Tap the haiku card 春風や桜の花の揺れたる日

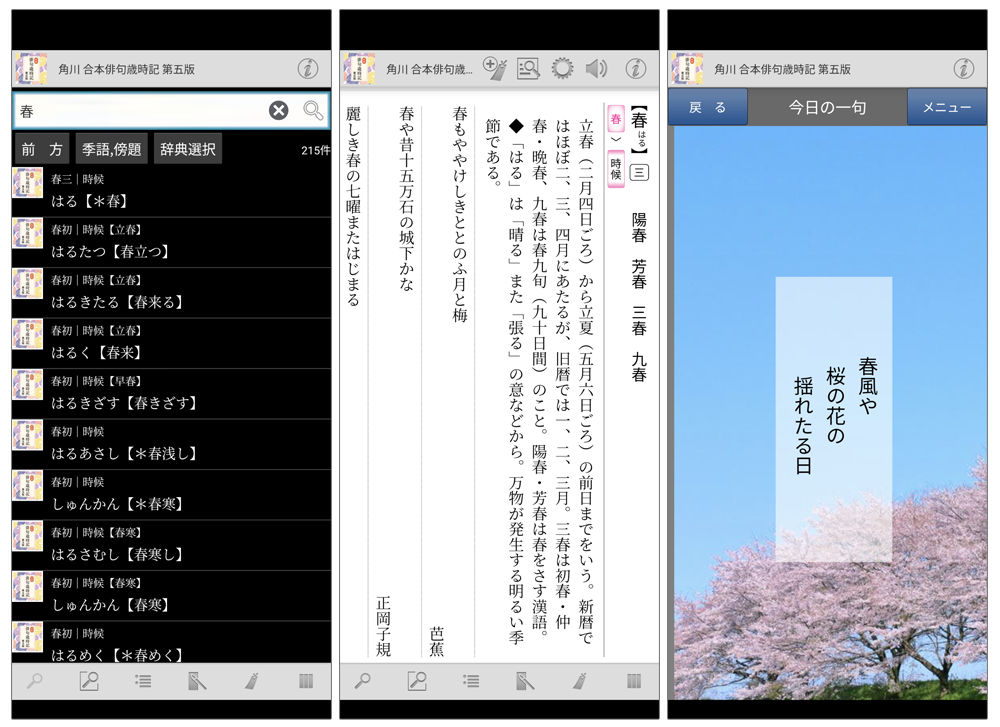(x=833, y=418)
